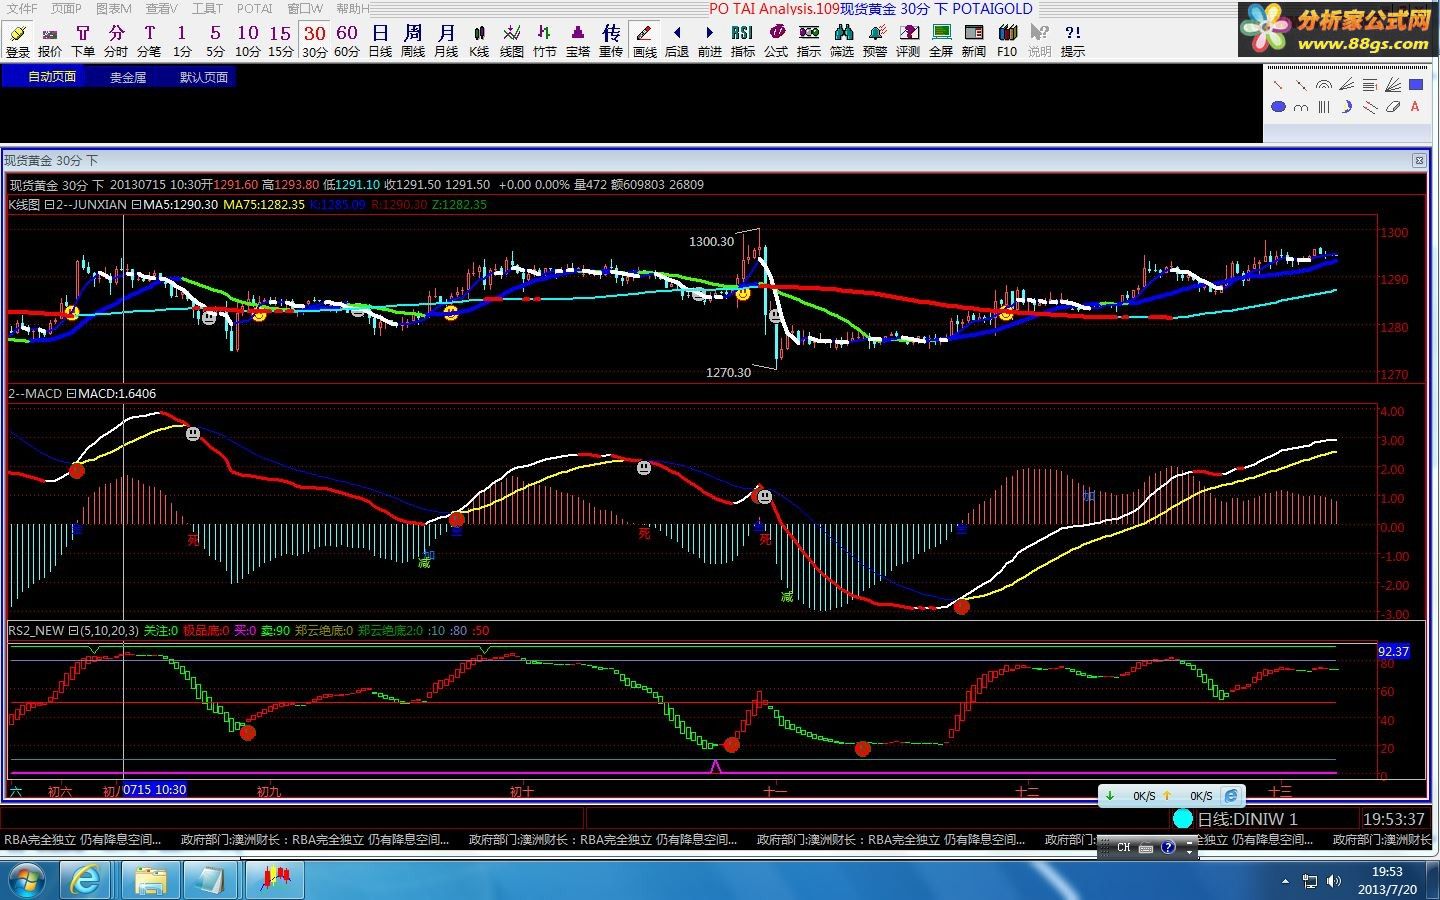Select the 1分 one-minute period
1440x900 pixels.
(x=182, y=41)
